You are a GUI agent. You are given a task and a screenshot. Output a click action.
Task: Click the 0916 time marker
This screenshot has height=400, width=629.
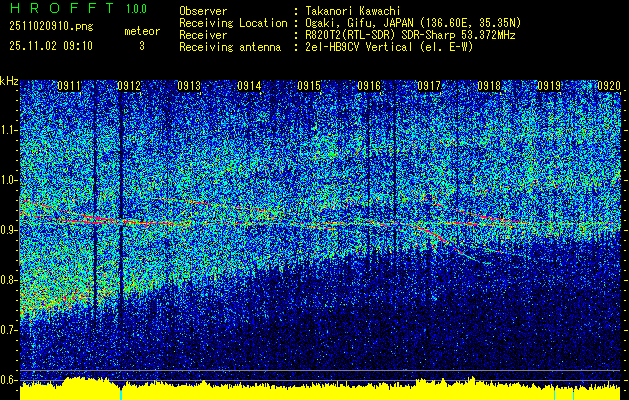[369, 85]
